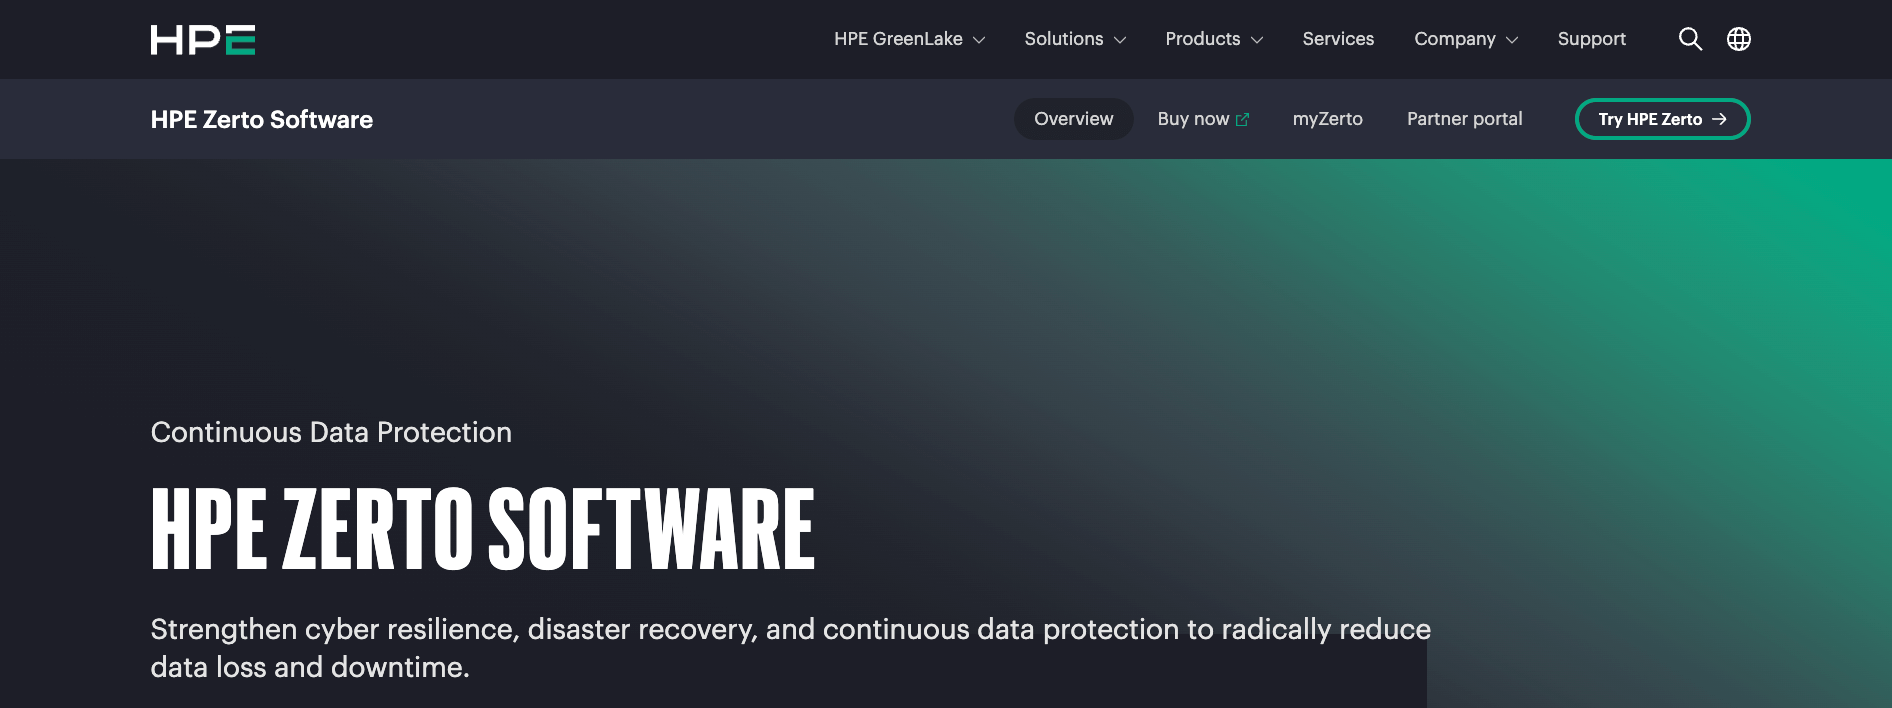
Task: Click the HPE logo
Action: pos(203,40)
